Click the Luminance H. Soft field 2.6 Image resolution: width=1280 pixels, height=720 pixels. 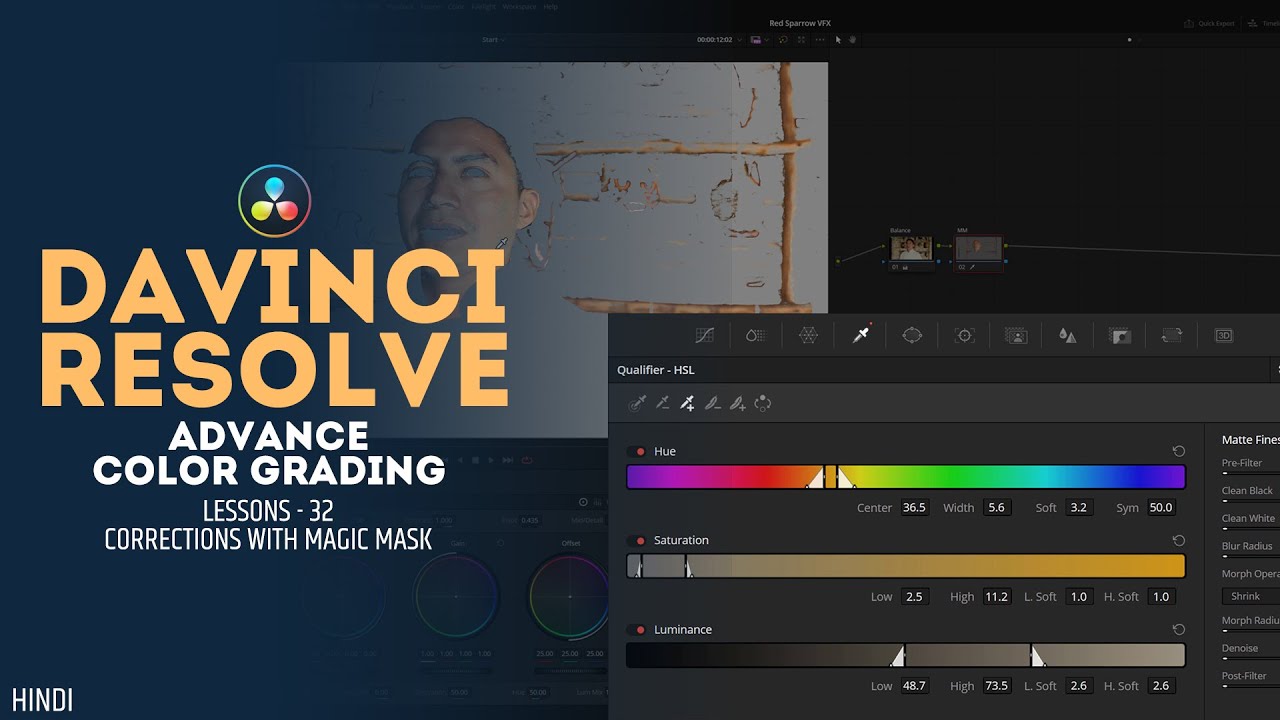(x=1161, y=685)
